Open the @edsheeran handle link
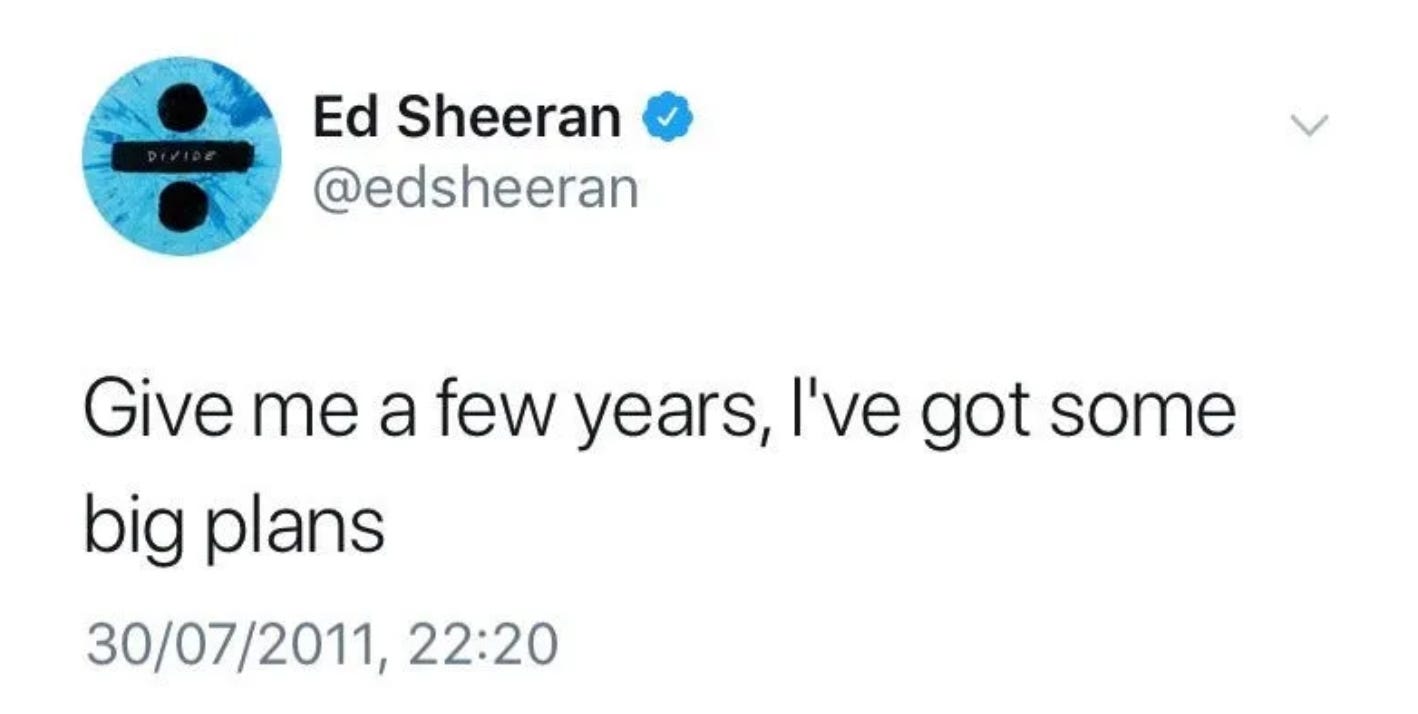 click(x=475, y=187)
